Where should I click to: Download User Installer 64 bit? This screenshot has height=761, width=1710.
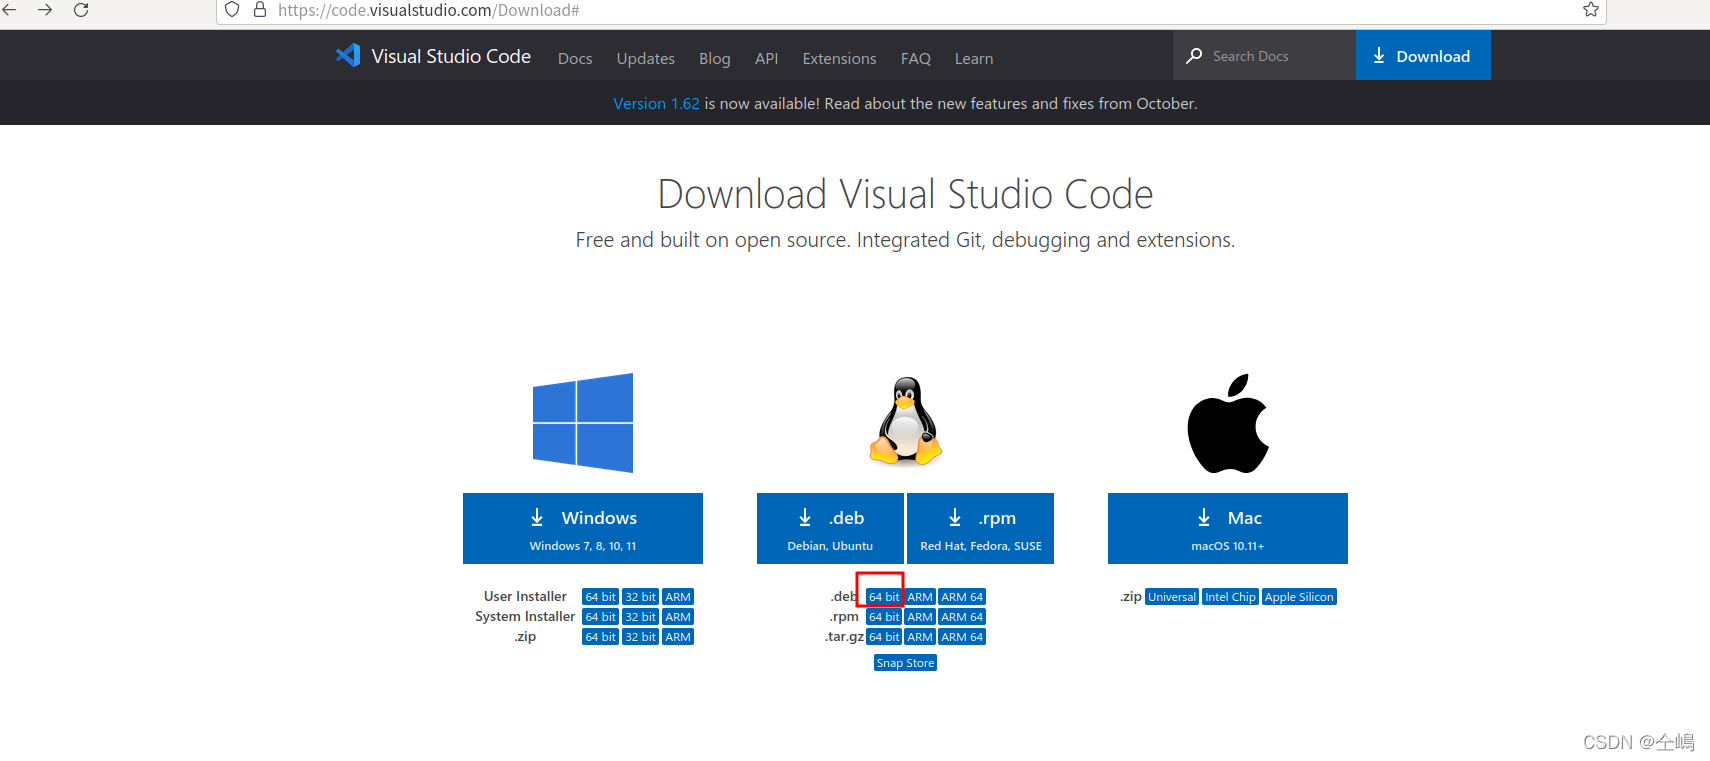(x=601, y=597)
